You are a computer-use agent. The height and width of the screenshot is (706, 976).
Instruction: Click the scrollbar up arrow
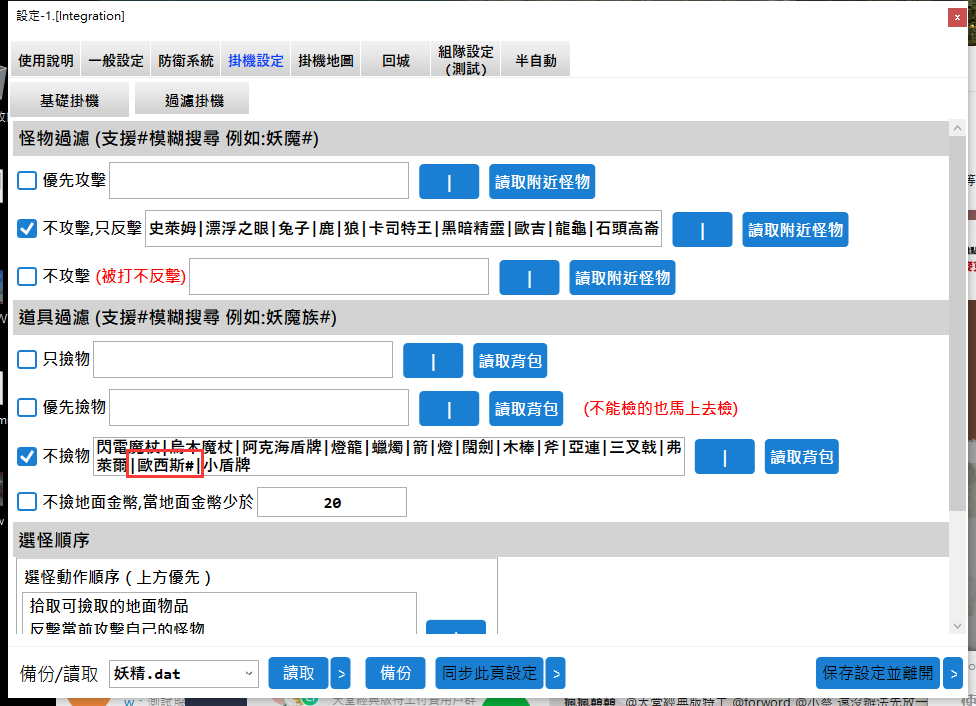957,128
